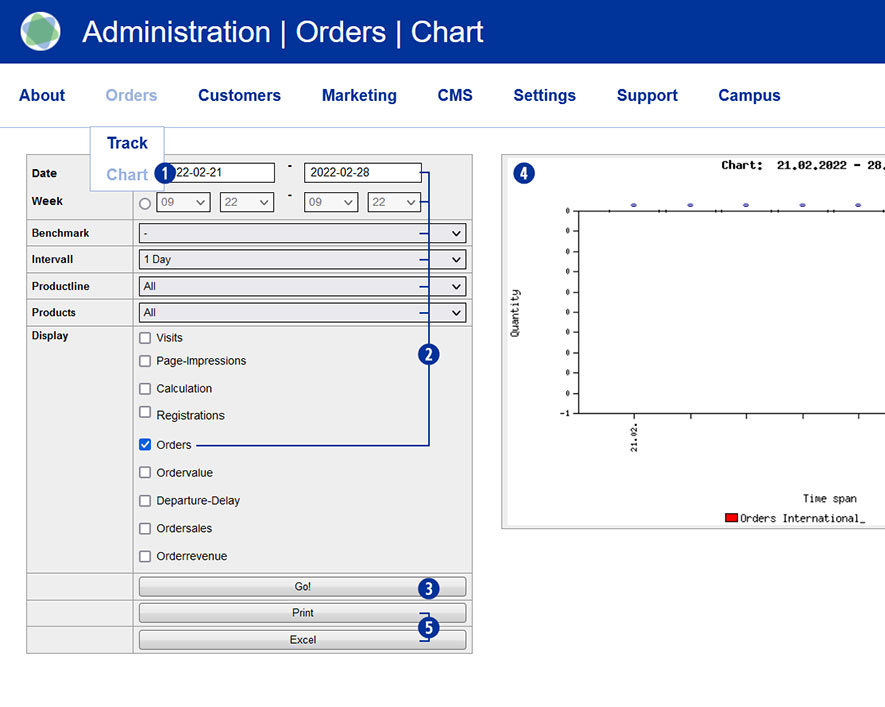Click the end date field 2022-02-28
Screen dimensions: 885x707
pyautogui.click(x=362, y=173)
